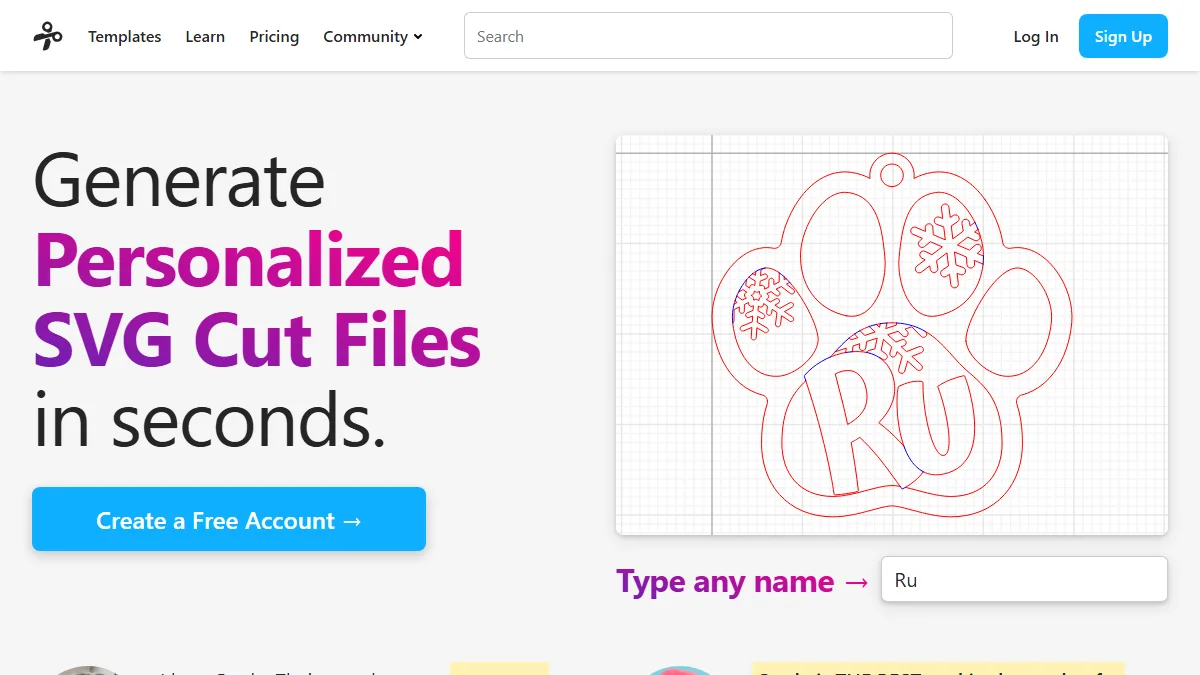Click the paw print SVG preview
The width and height of the screenshot is (1200, 675).
tap(891, 335)
